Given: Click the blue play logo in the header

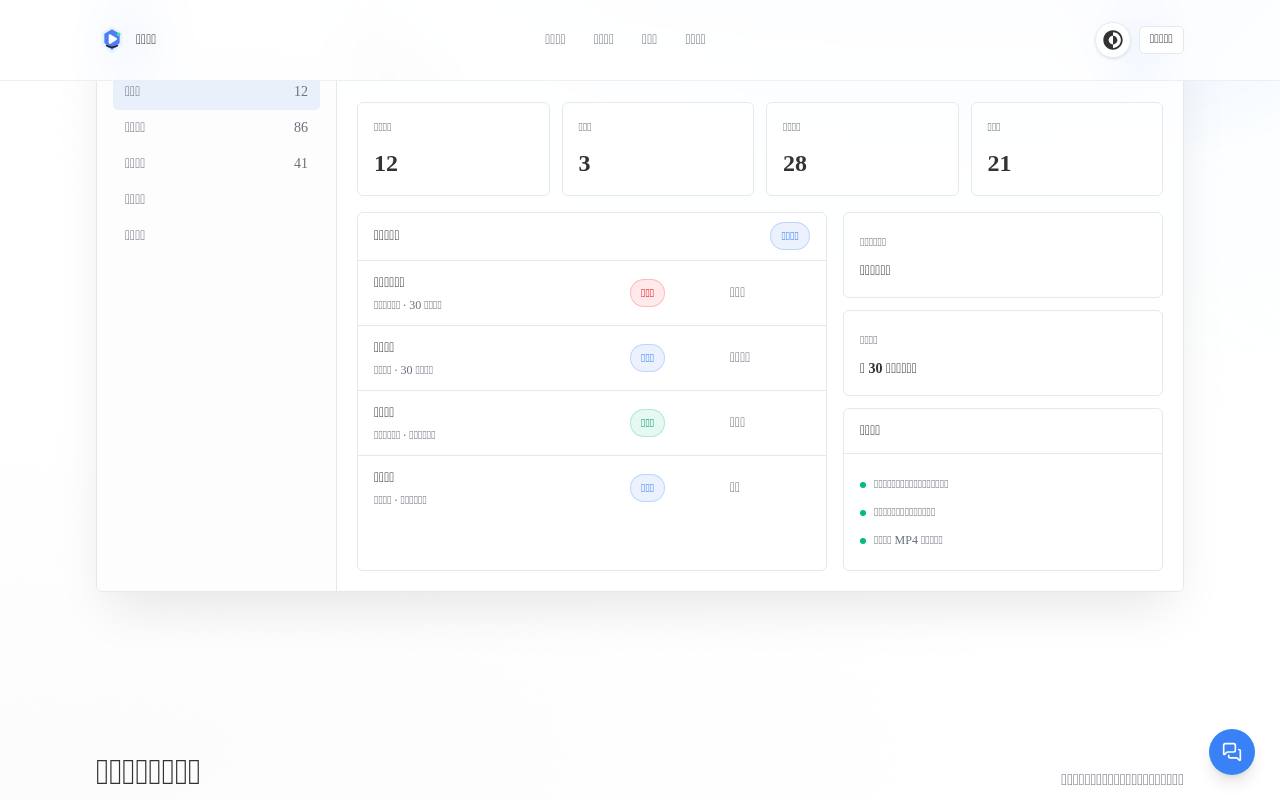Looking at the screenshot, I should 112,39.
